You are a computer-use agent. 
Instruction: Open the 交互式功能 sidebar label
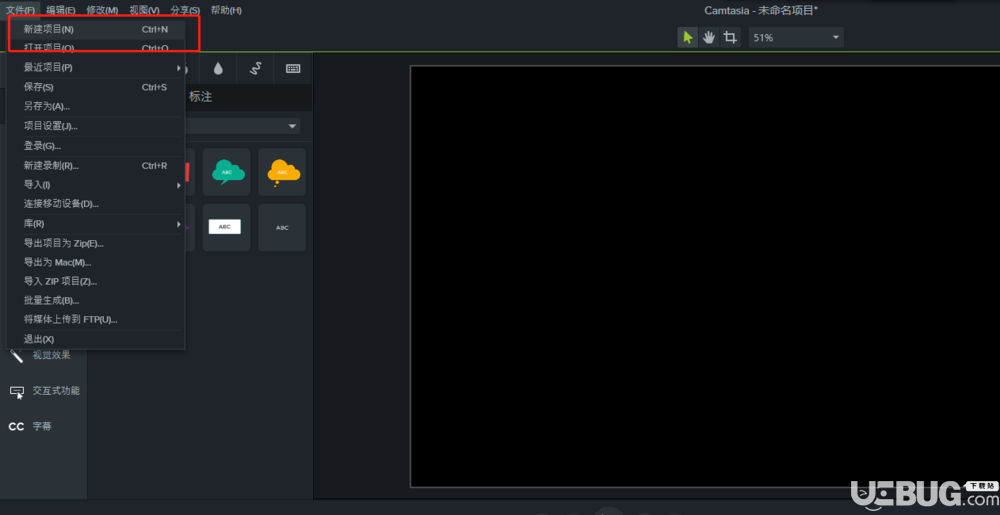point(56,391)
